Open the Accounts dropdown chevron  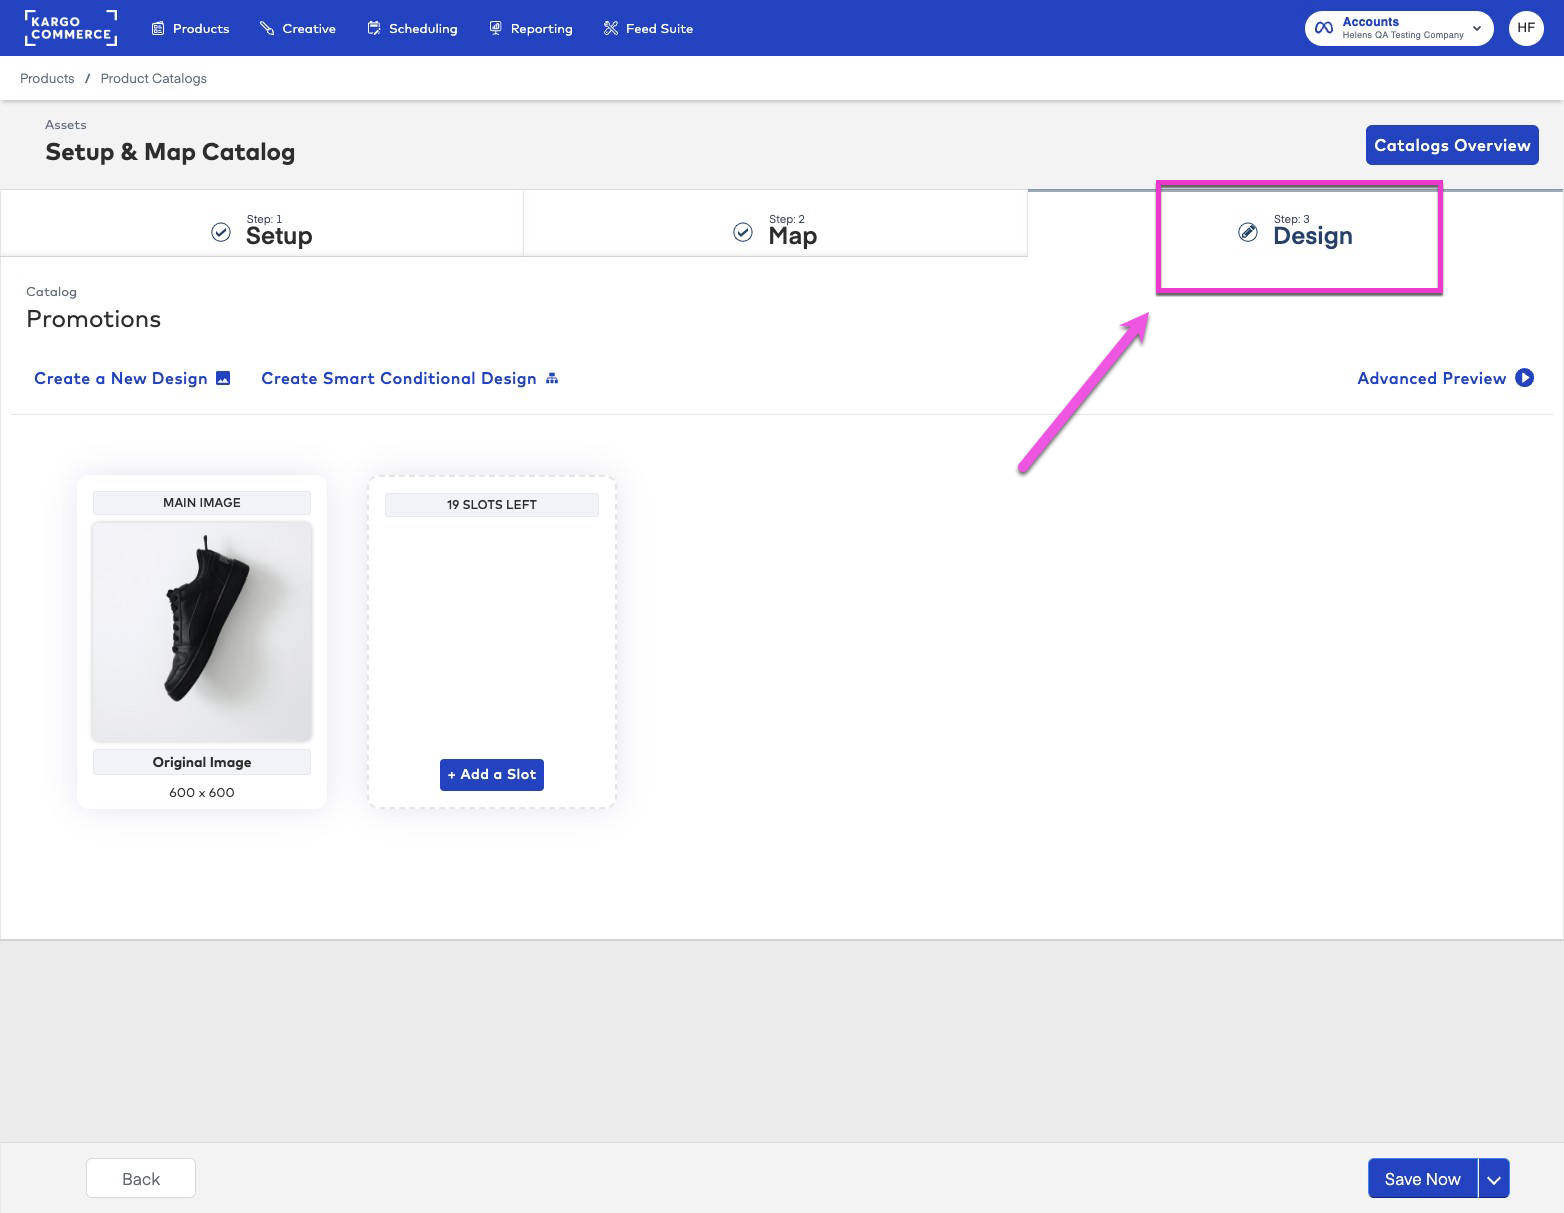point(1477,28)
